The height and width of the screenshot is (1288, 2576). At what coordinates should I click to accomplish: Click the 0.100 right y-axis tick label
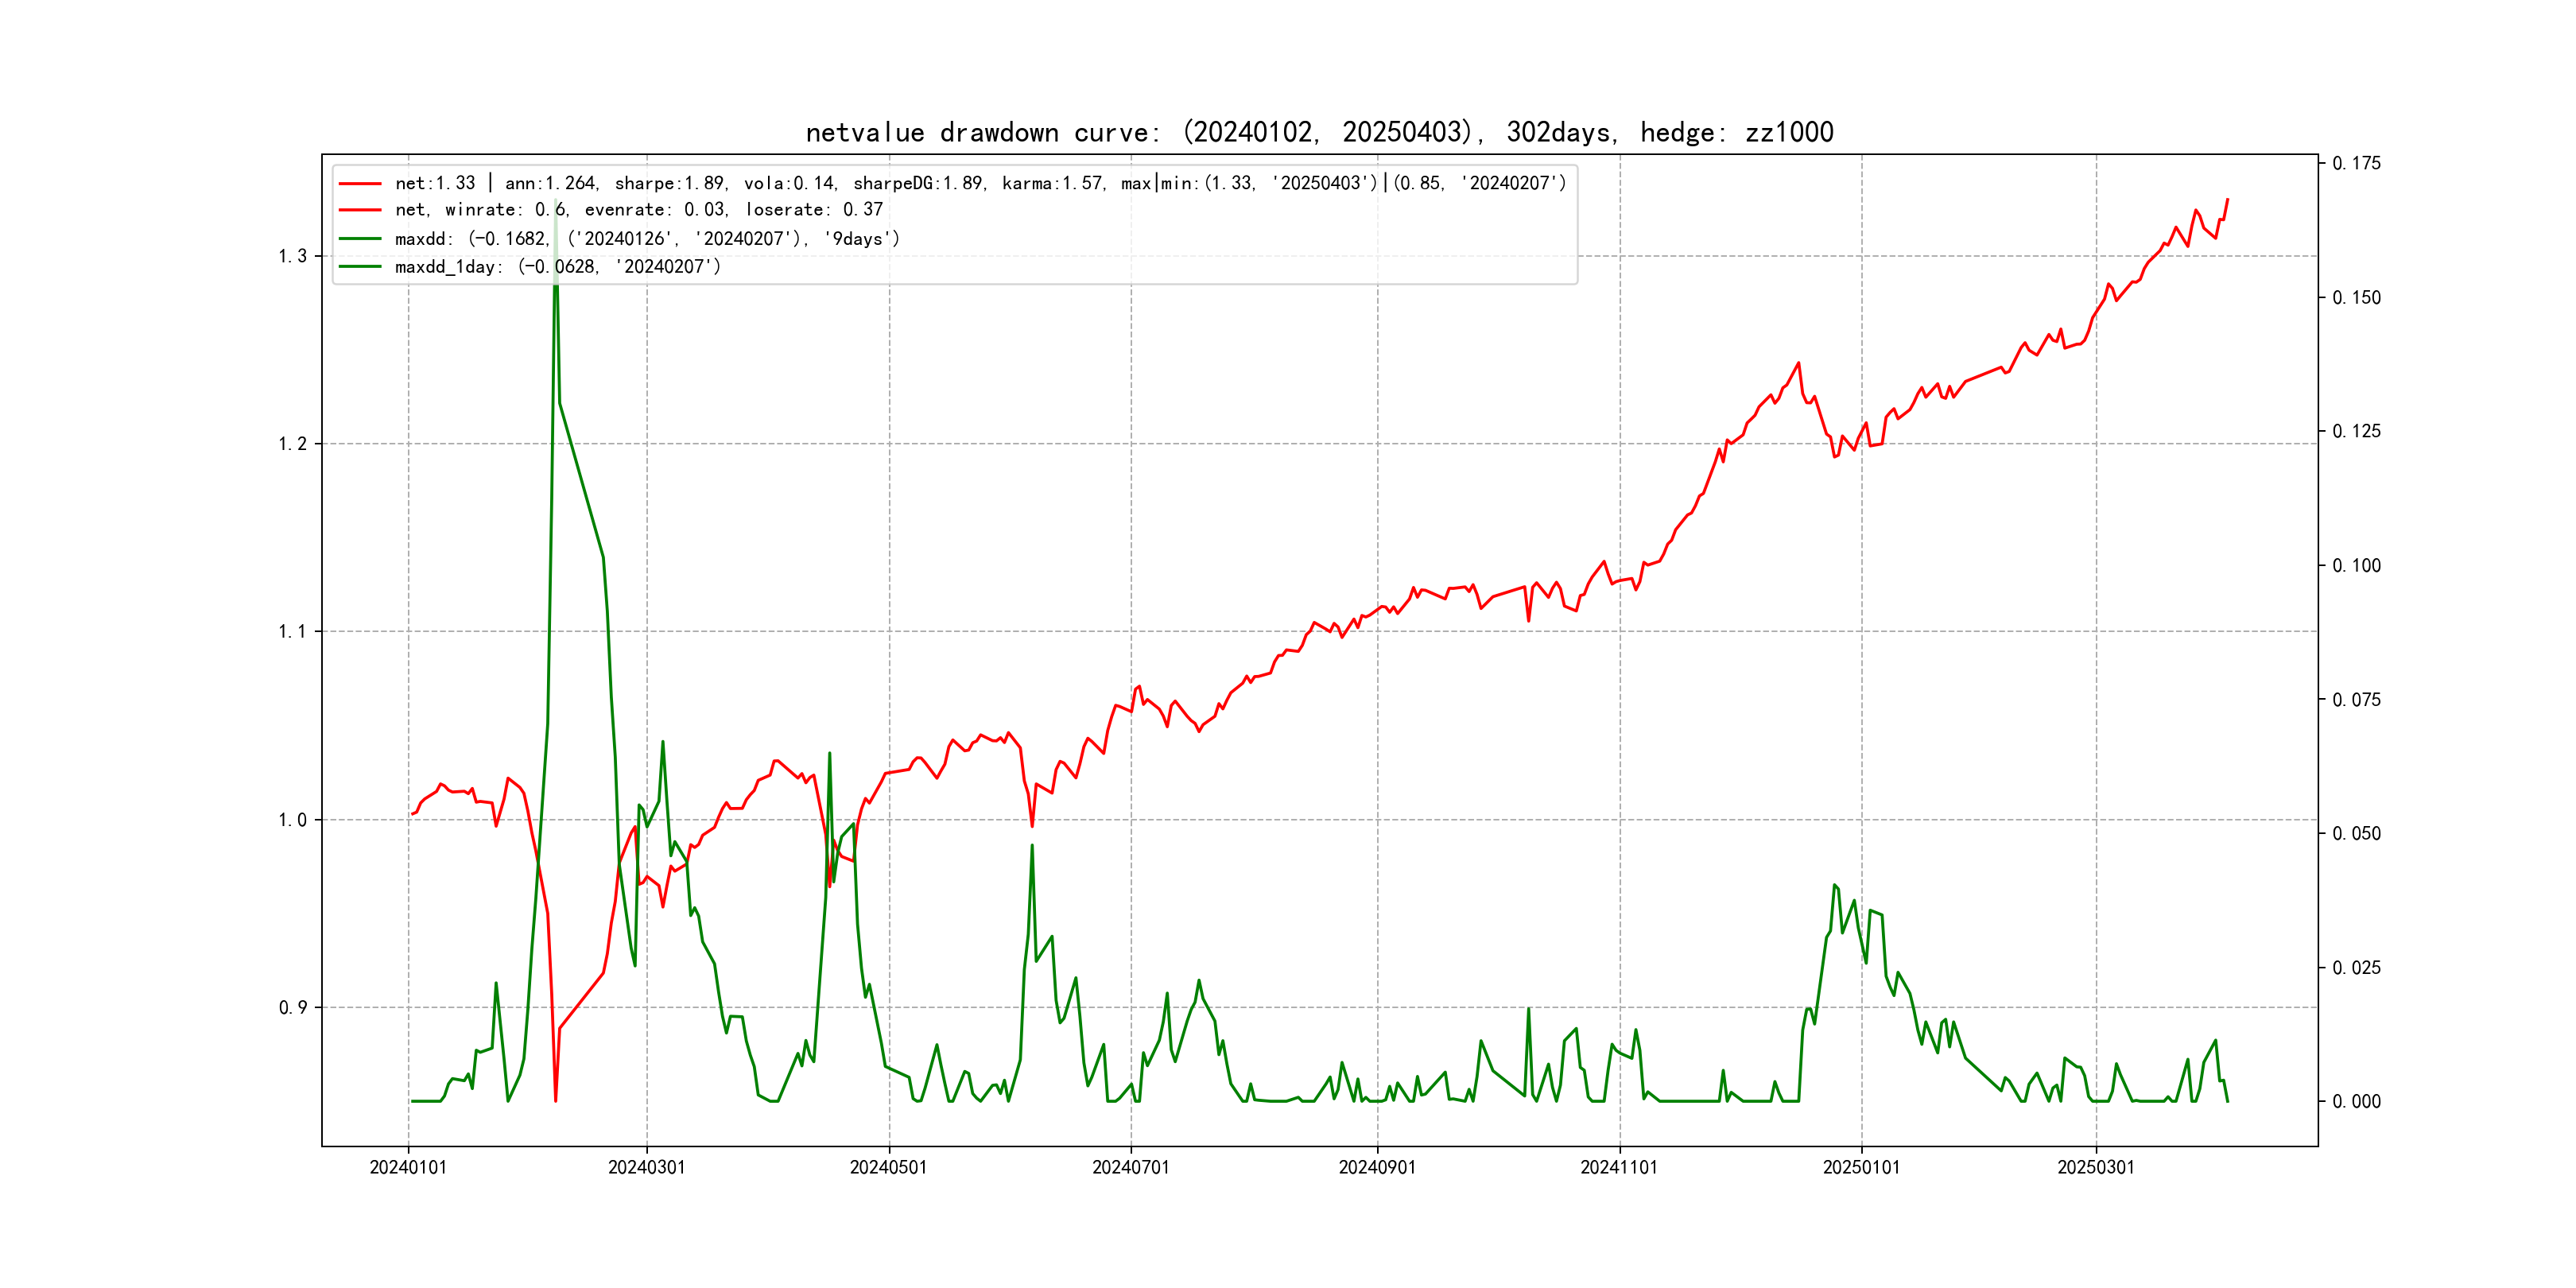coord(2356,566)
